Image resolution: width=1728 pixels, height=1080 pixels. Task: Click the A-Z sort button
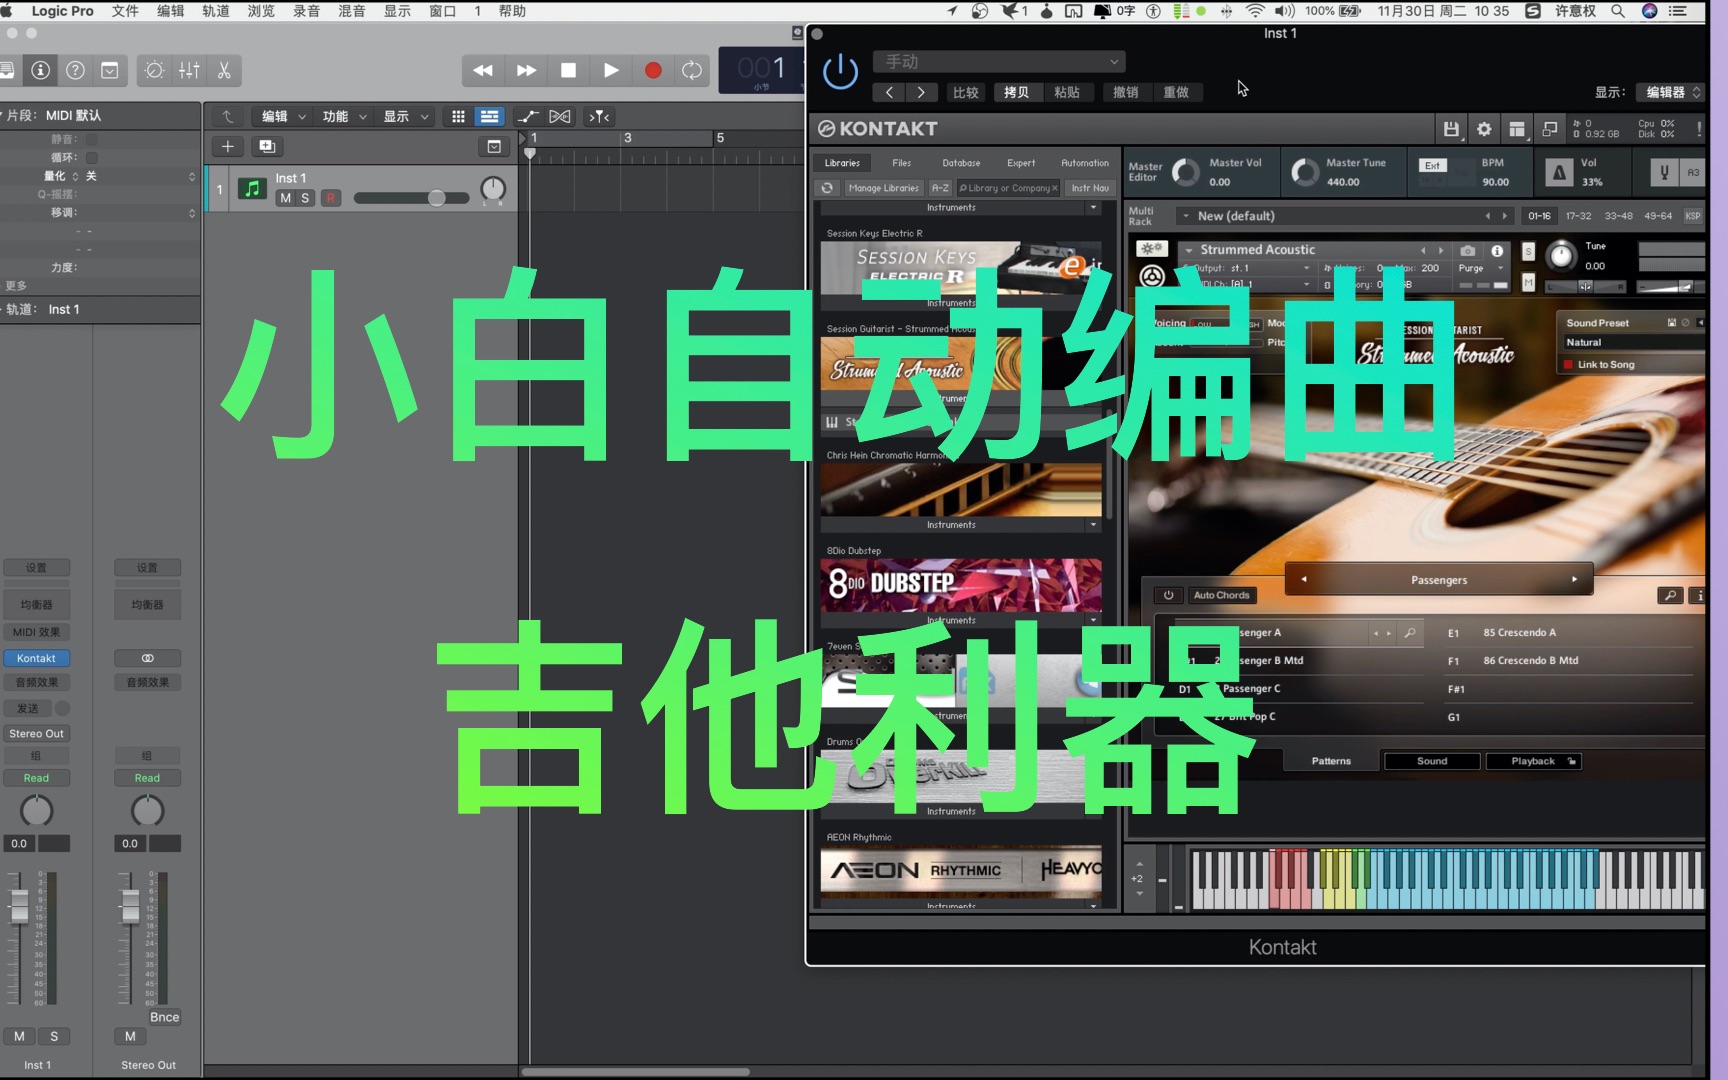(940, 188)
